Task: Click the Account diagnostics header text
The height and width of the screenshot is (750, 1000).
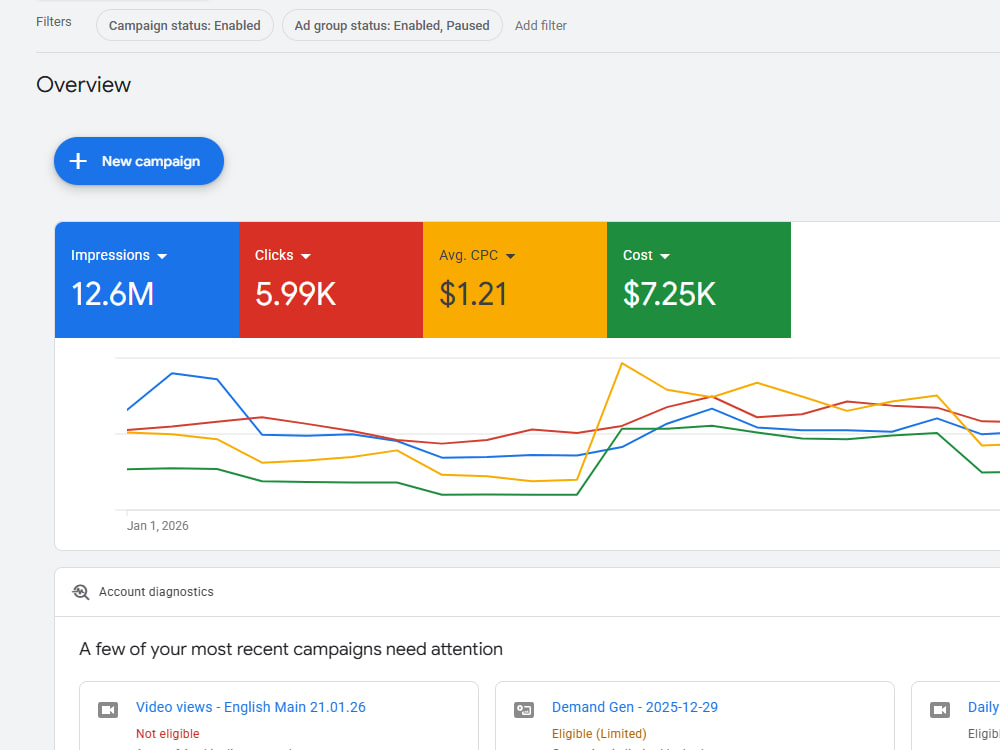Action: pyautogui.click(x=156, y=592)
